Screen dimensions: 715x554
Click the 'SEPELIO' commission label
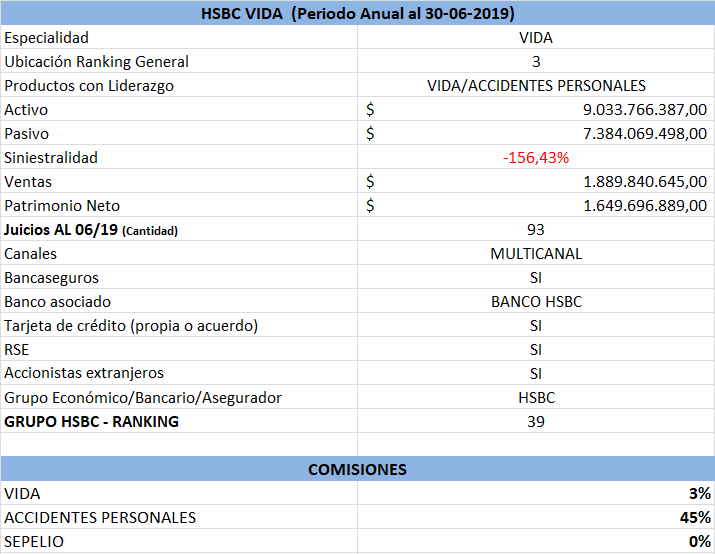click(x=34, y=542)
